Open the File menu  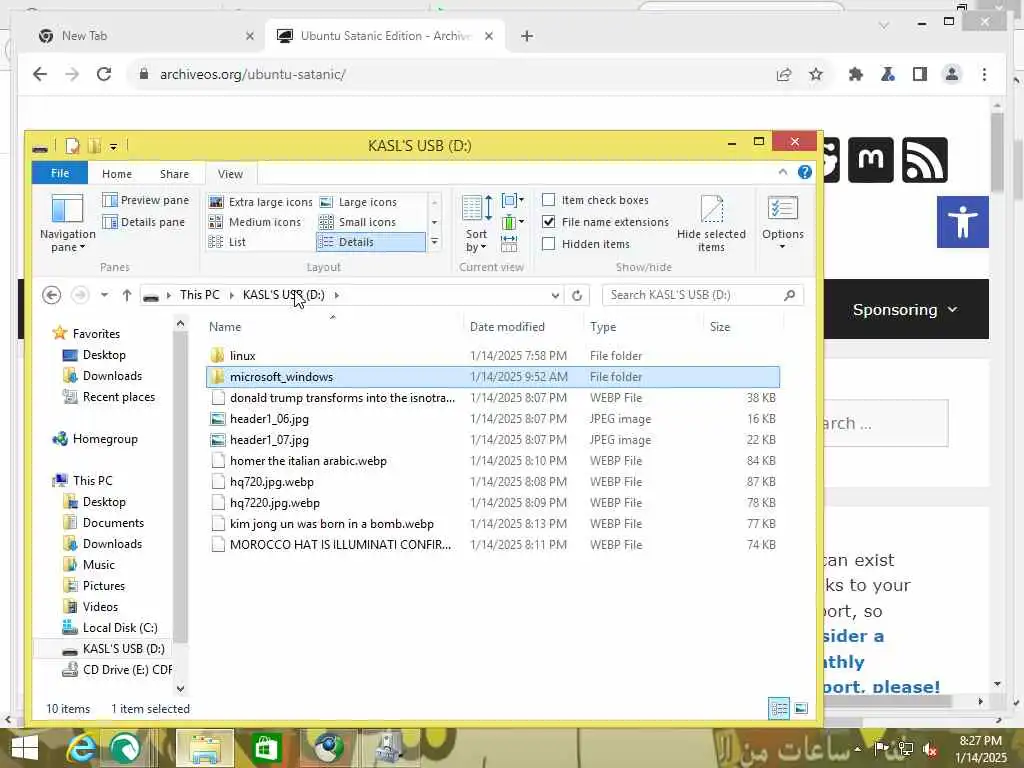pyautogui.click(x=59, y=173)
